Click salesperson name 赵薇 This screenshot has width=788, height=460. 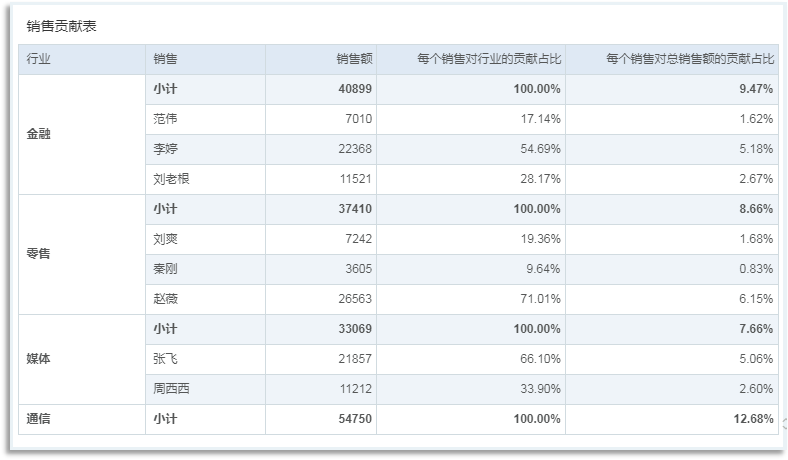[166, 299]
